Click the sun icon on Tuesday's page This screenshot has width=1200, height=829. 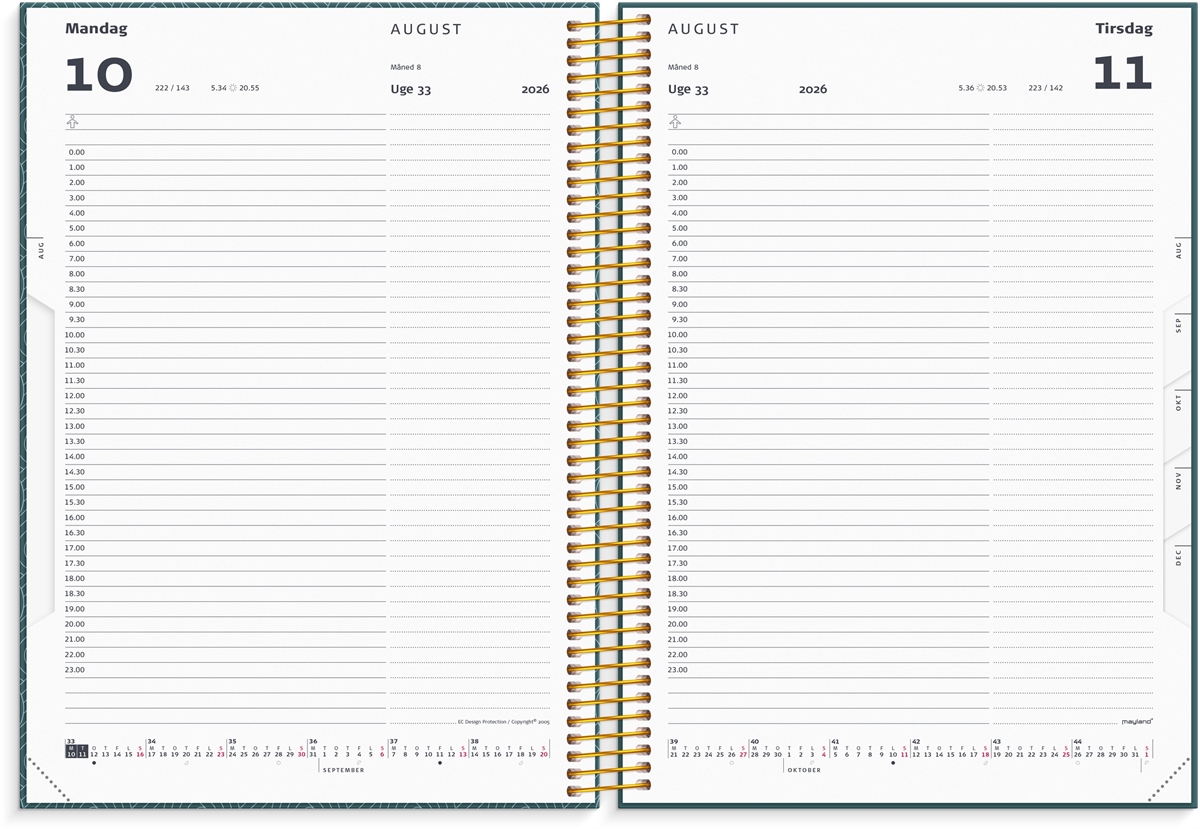980,88
